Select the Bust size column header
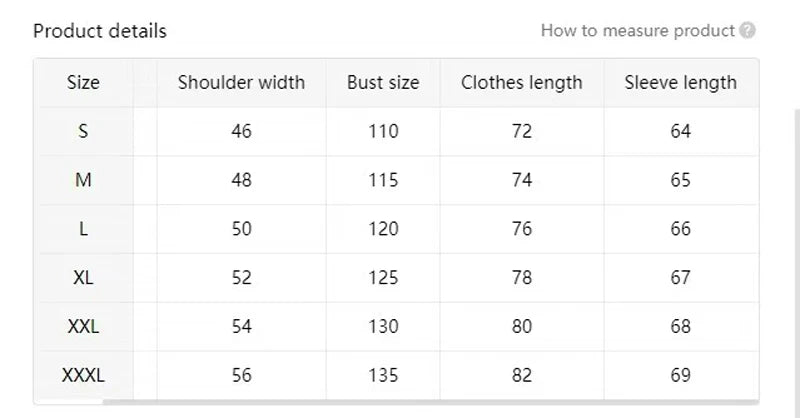Viewport: 800px width, 418px height. point(383,83)
